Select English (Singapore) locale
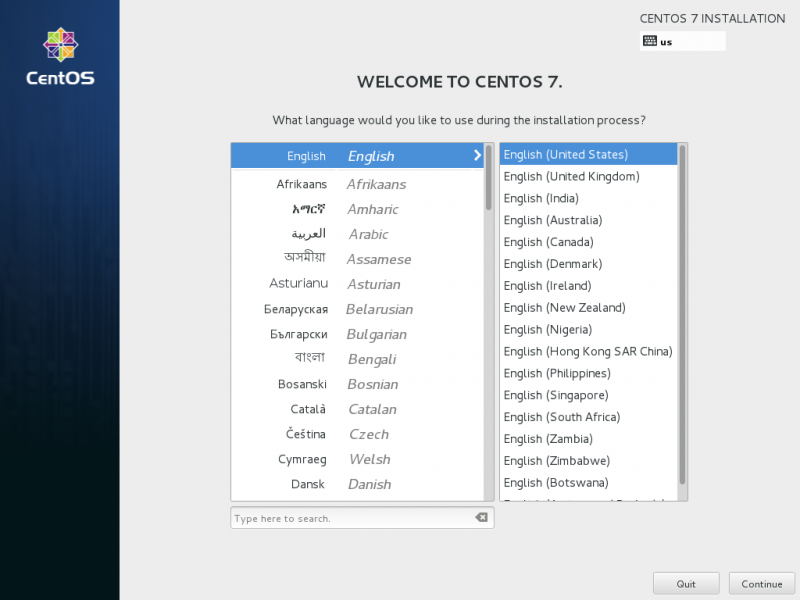 coord(554,395)
